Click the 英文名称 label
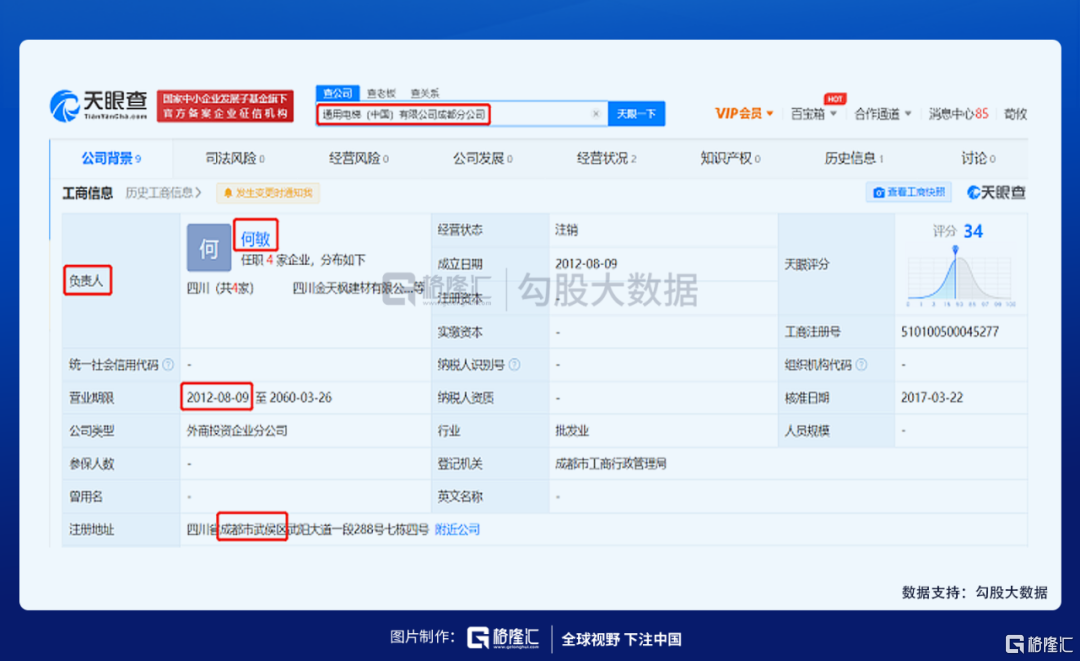The height and width of the screenshot is (661, 1080). (x=460, y=496)
